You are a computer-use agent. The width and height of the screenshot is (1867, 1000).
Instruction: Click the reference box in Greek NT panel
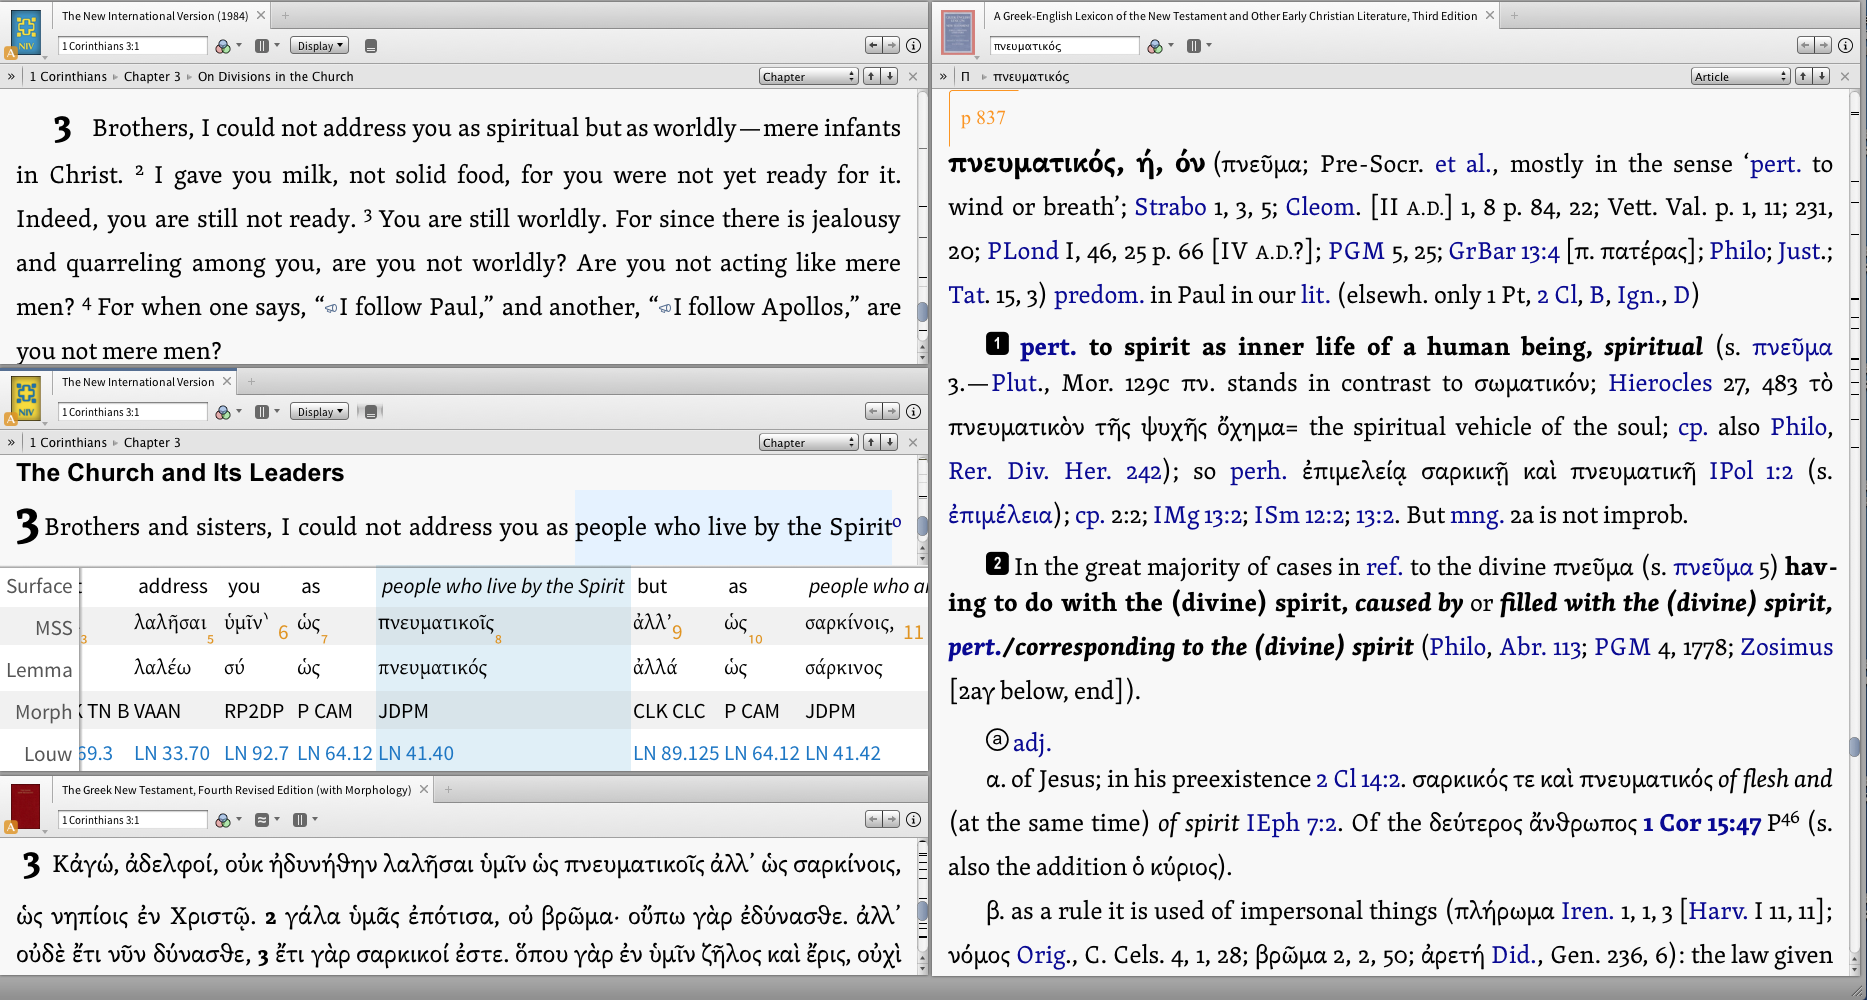tap(133, 820)
